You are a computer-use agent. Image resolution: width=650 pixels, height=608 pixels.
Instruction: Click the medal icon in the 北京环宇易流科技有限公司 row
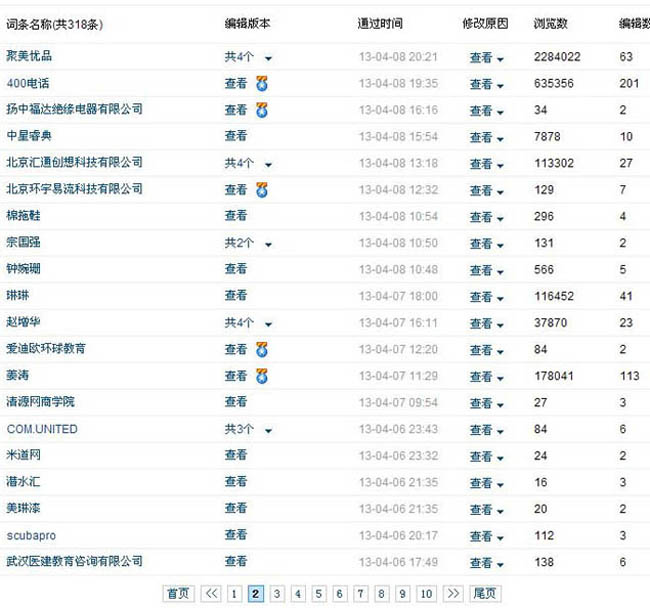[x=262, y=189]
